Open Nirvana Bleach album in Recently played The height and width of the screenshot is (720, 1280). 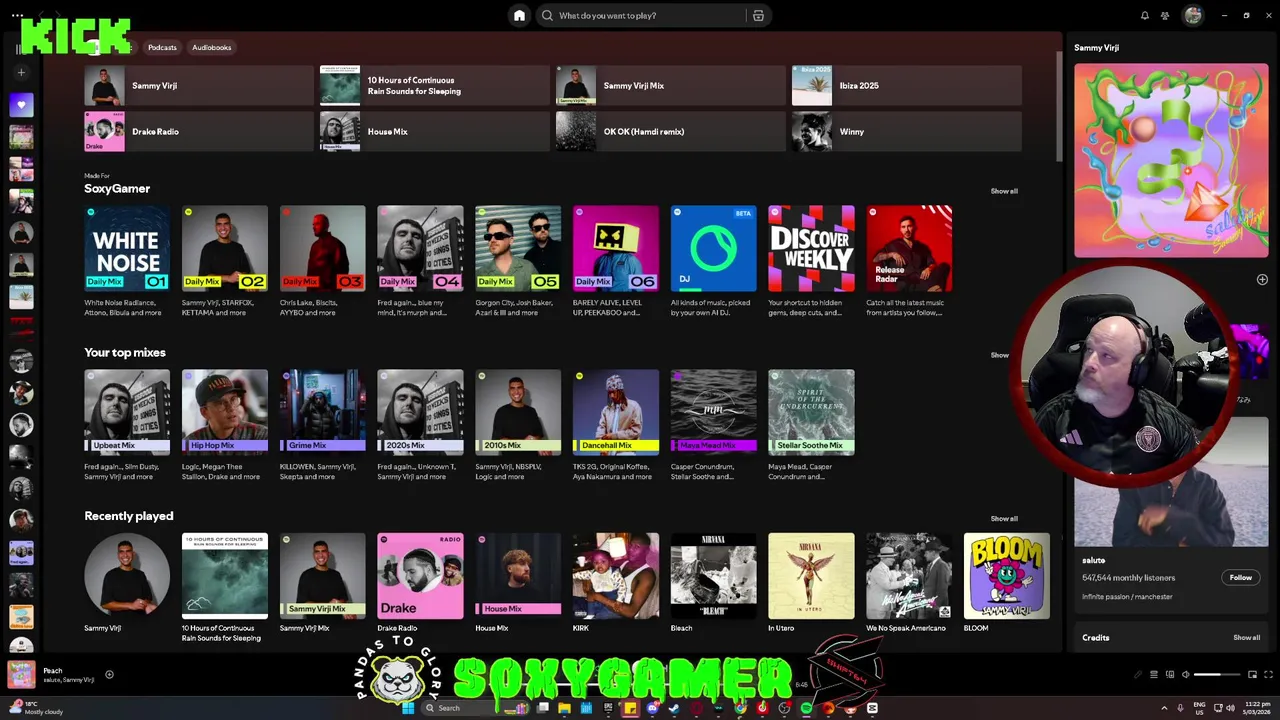pos(713,576)
